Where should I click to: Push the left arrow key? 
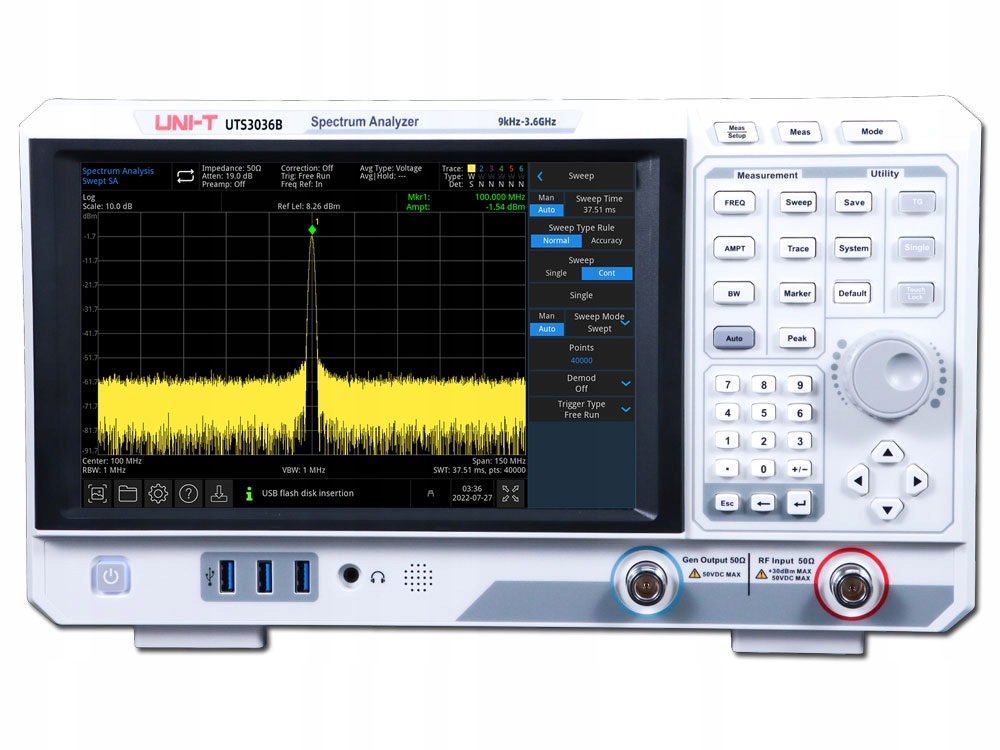point(858,481)
